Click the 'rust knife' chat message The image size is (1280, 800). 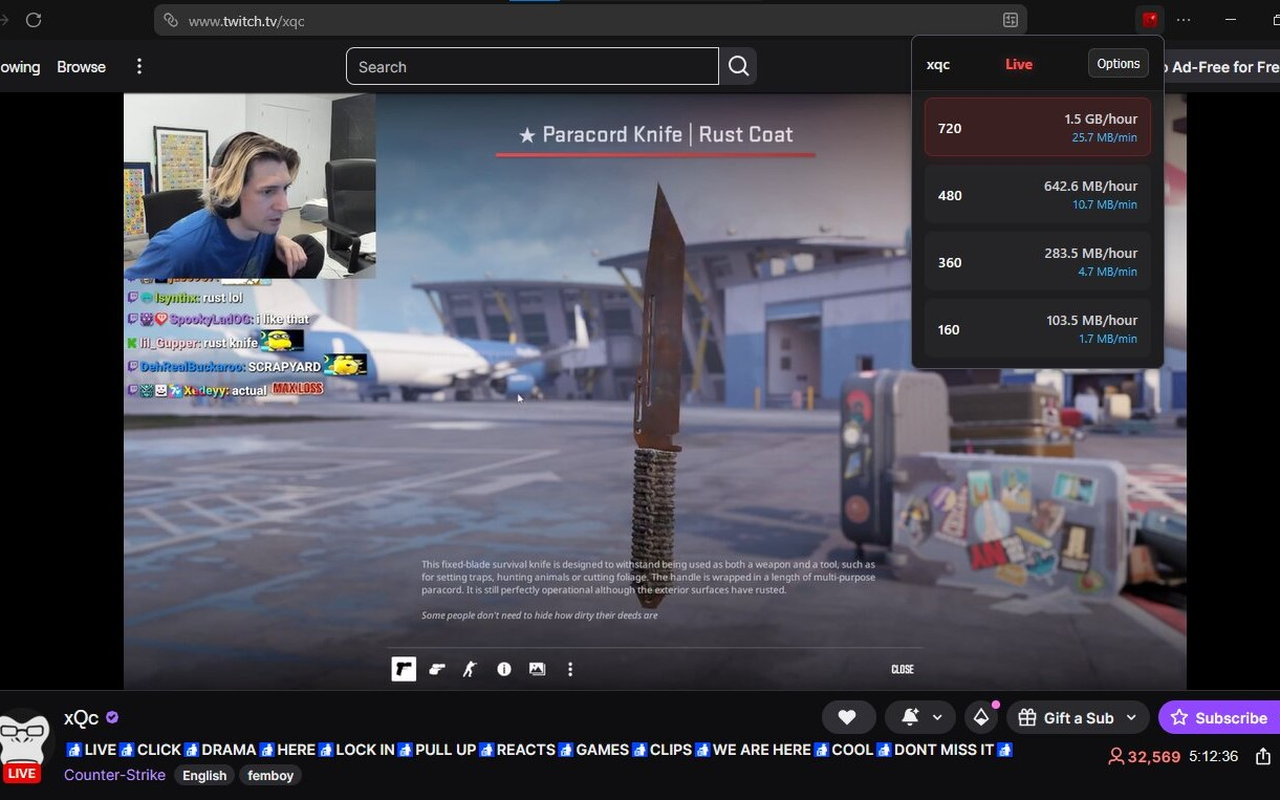click(x=214, y=342)
